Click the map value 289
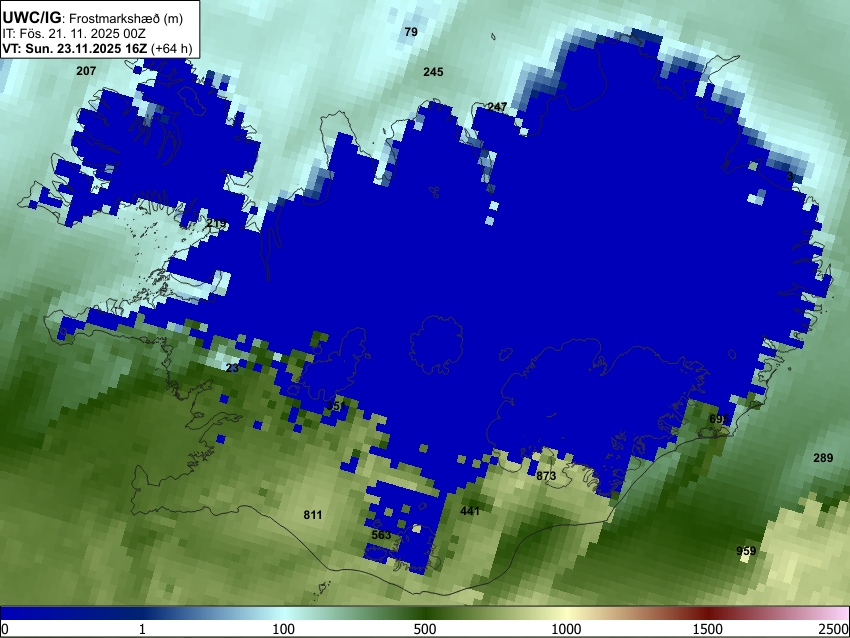 [x=823, y=458]
